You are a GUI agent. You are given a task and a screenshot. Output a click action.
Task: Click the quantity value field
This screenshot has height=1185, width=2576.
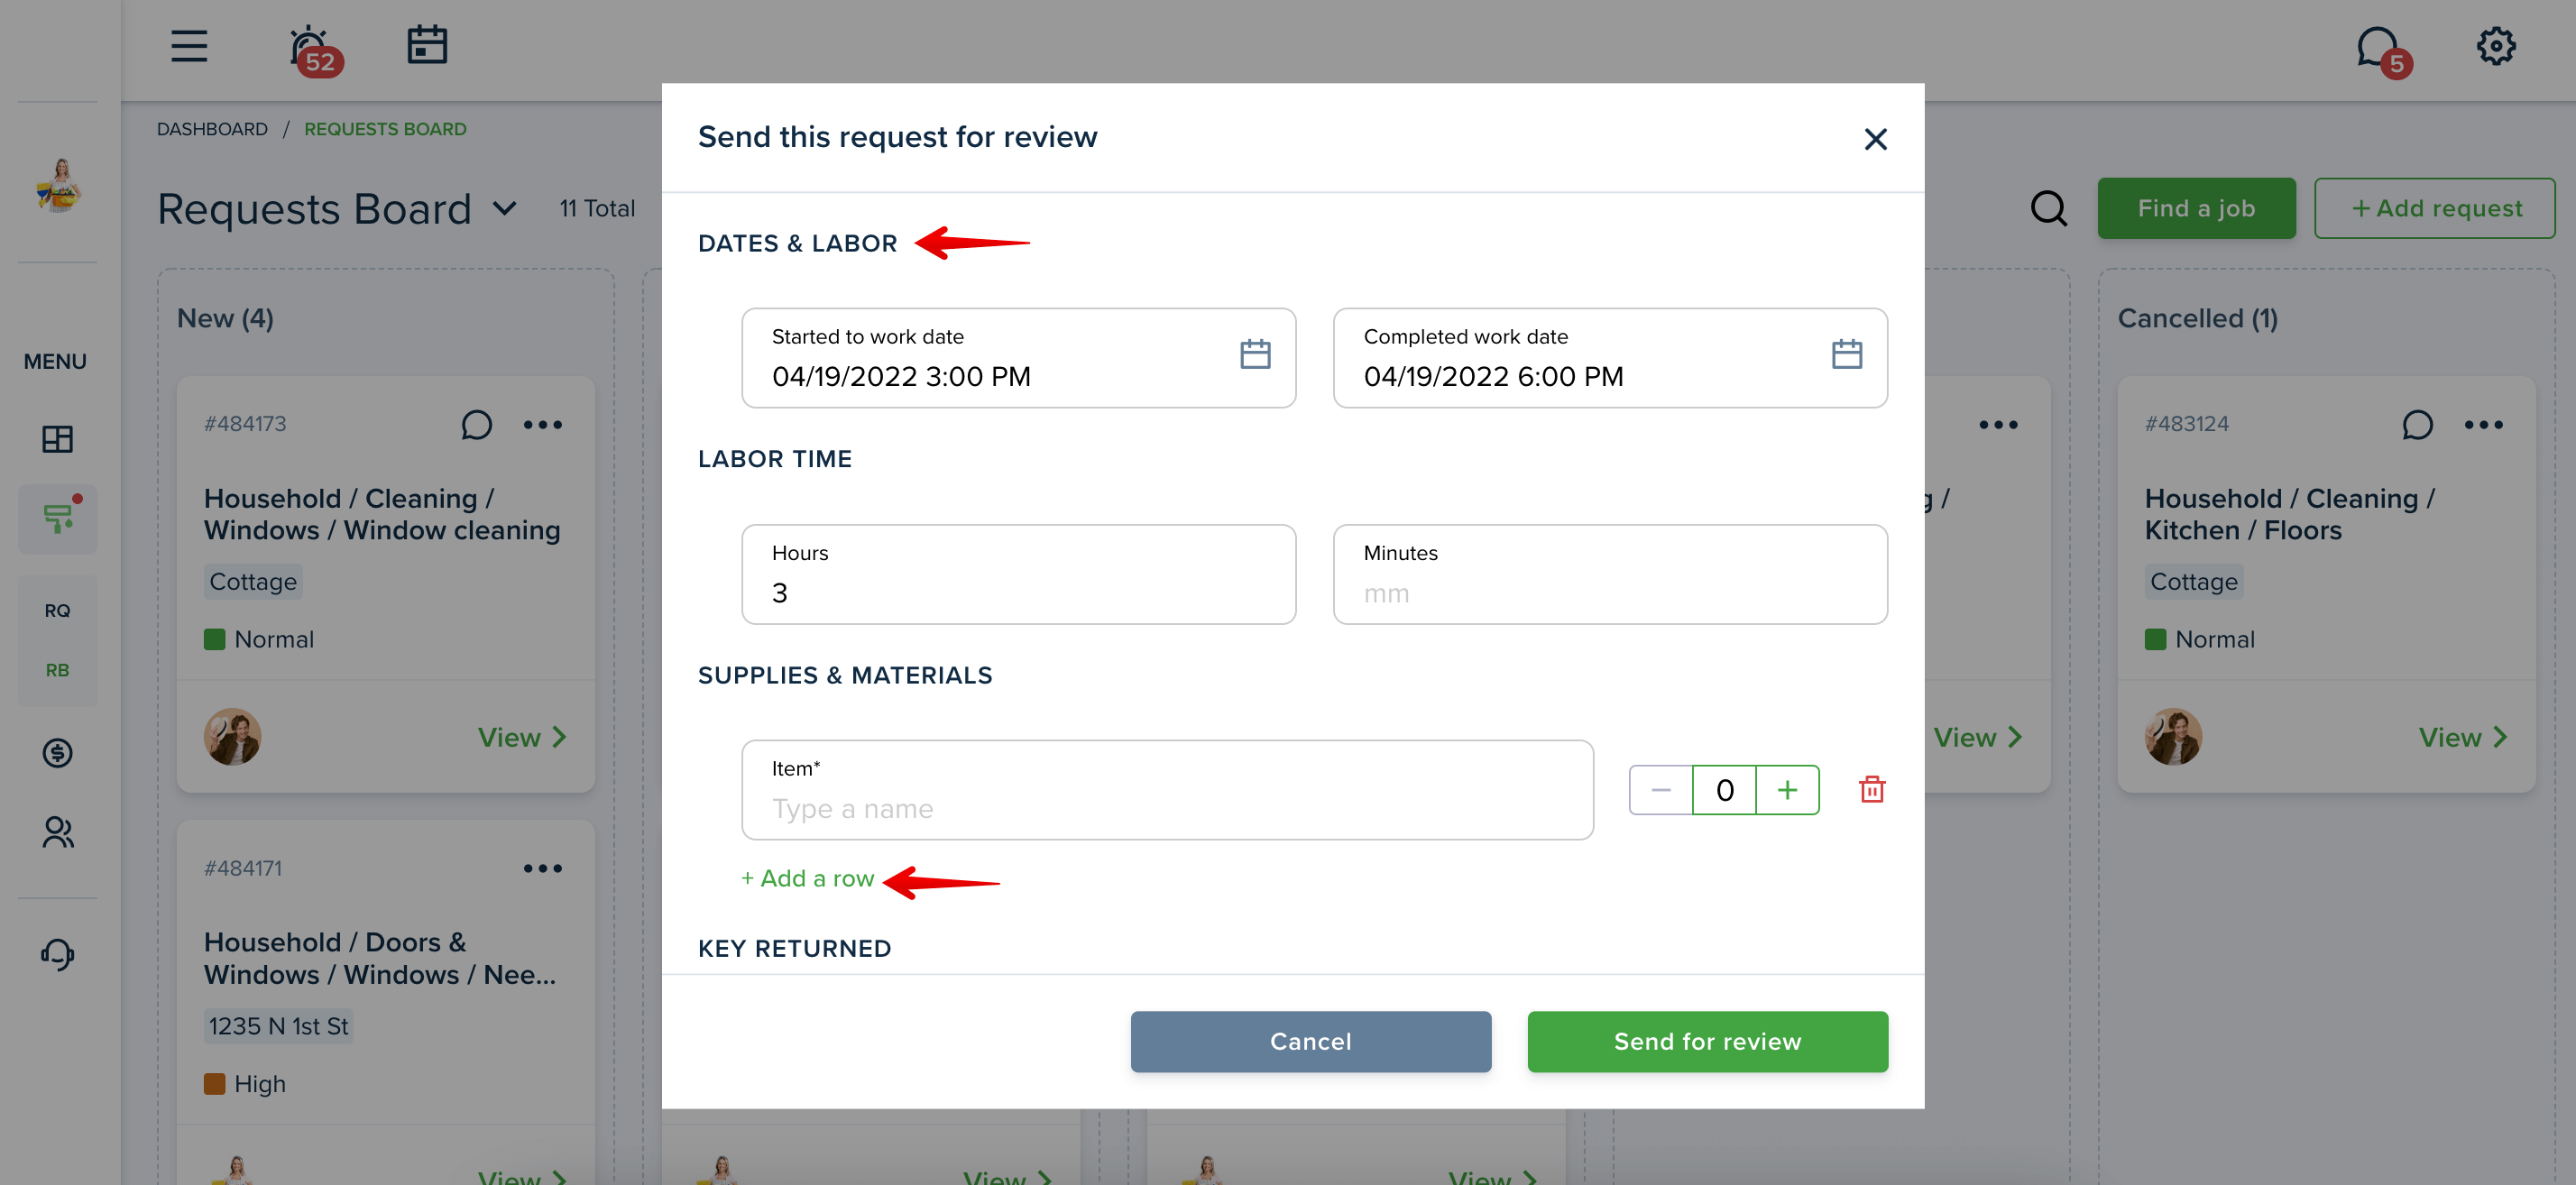pos(1724,790)
